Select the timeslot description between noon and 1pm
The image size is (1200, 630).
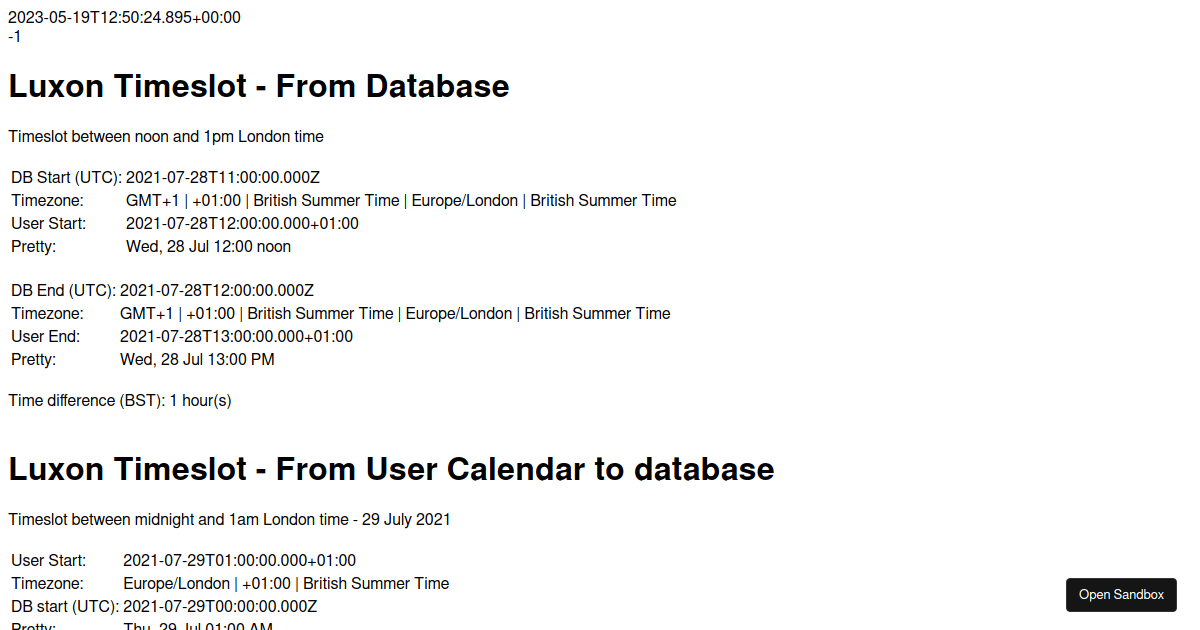click(166, 136)
